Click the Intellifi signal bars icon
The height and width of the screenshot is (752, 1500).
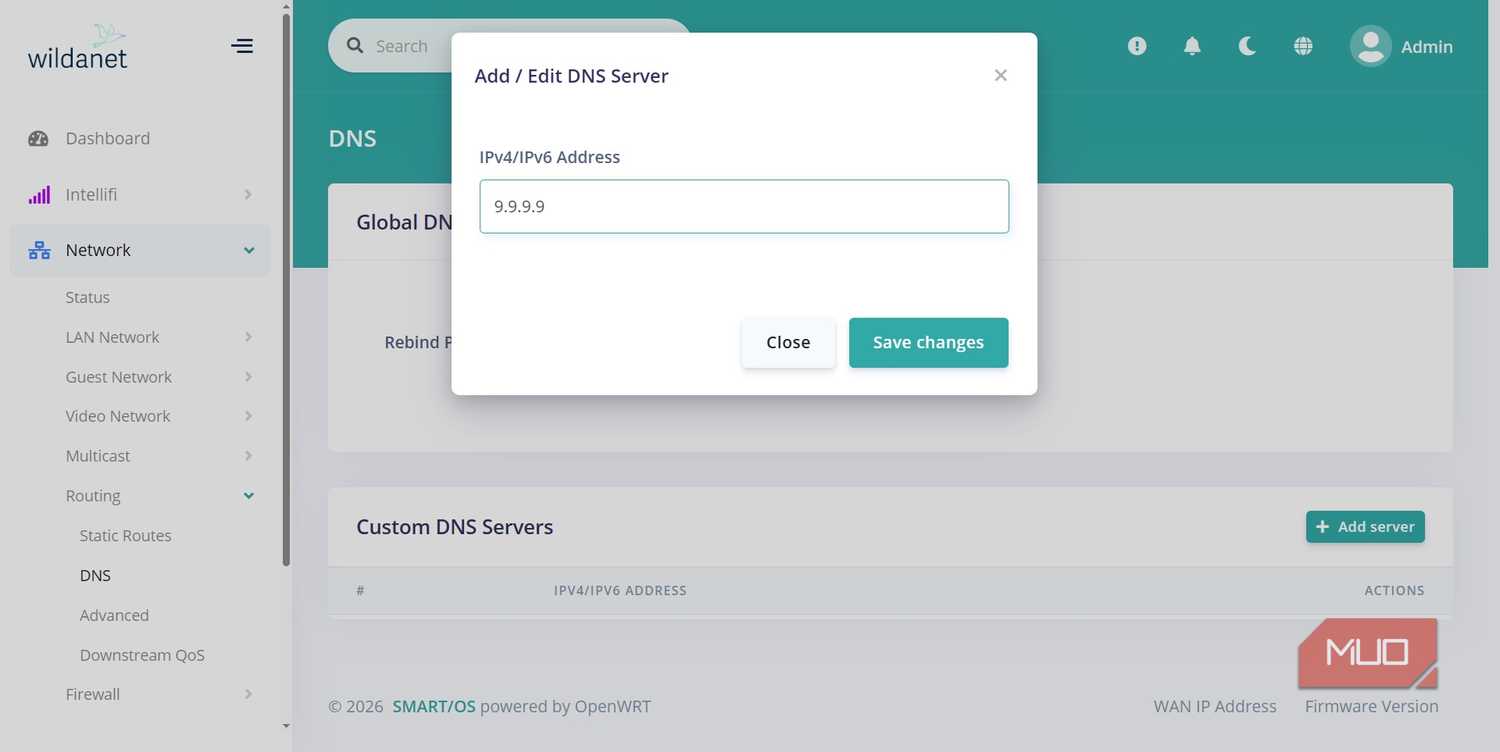(x=39, y=195)
